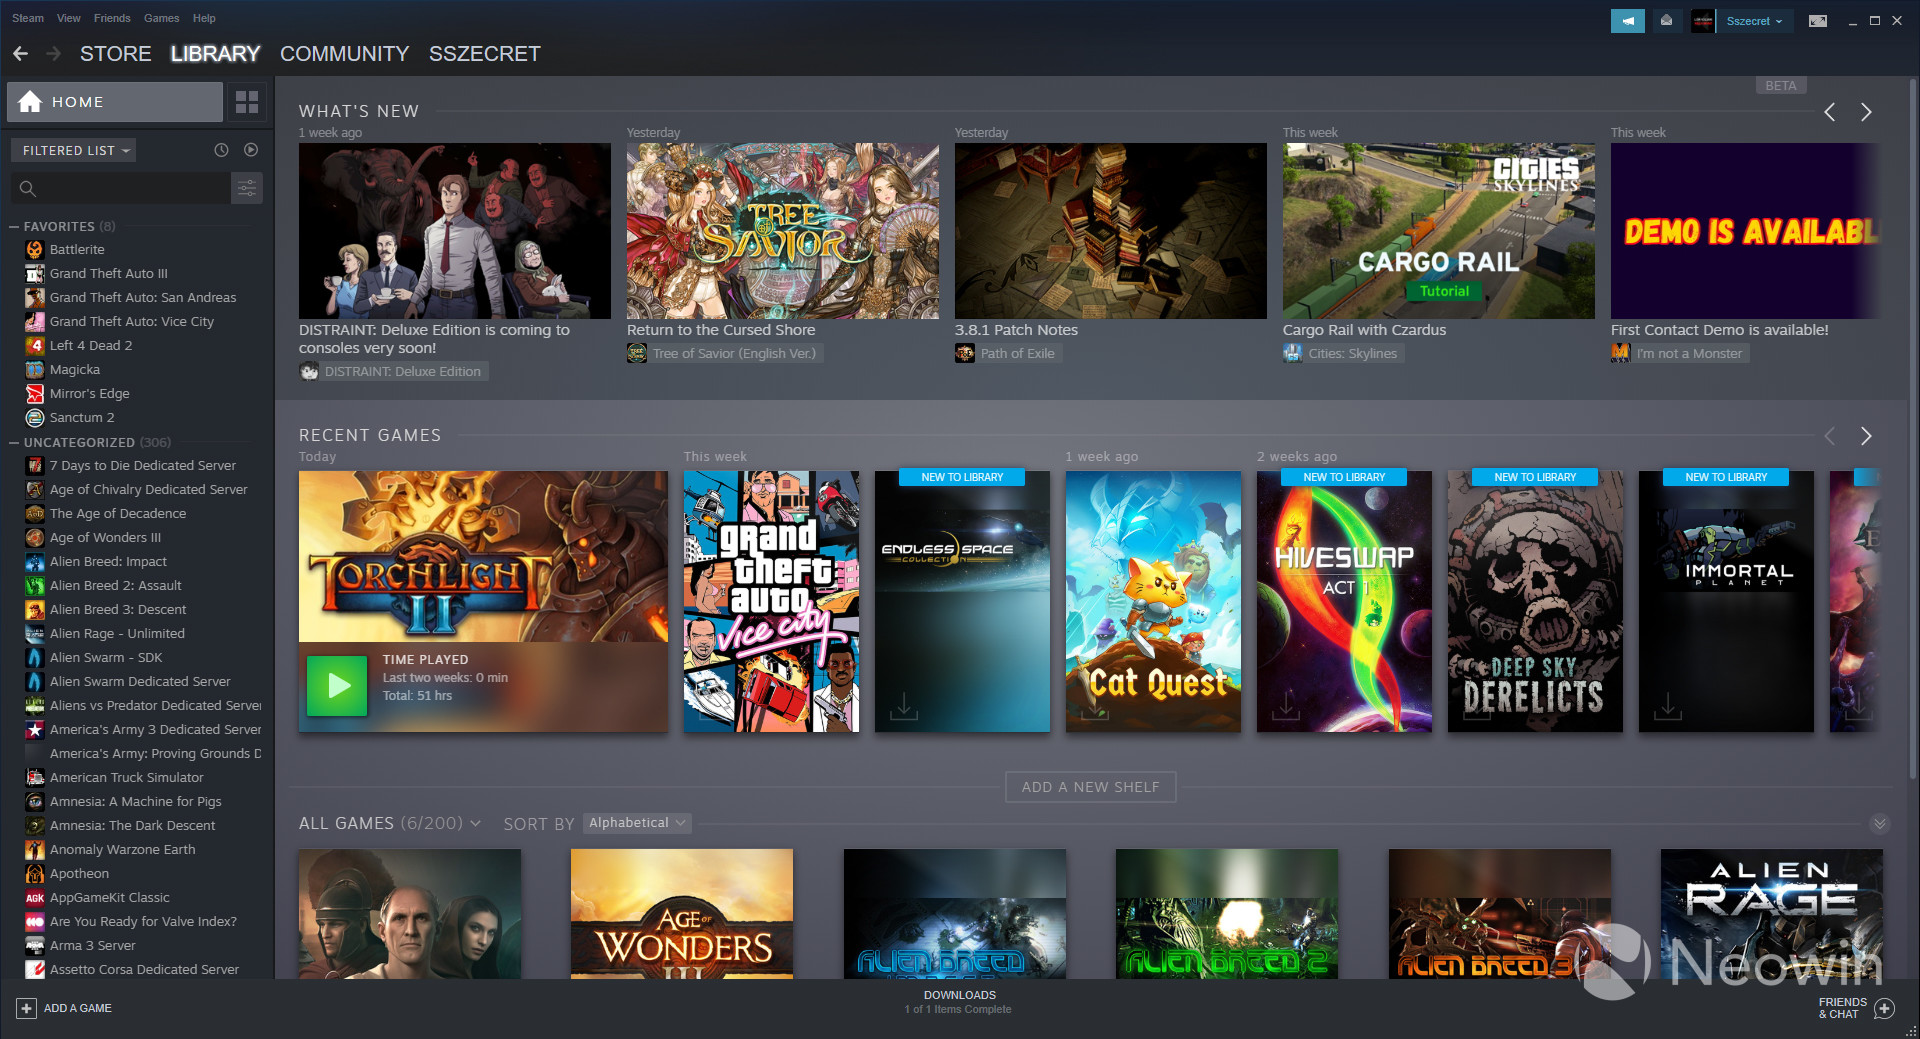1920x1039 pixels.
Task: Select the Cat Quest game cover
Action: [1153, 601]
